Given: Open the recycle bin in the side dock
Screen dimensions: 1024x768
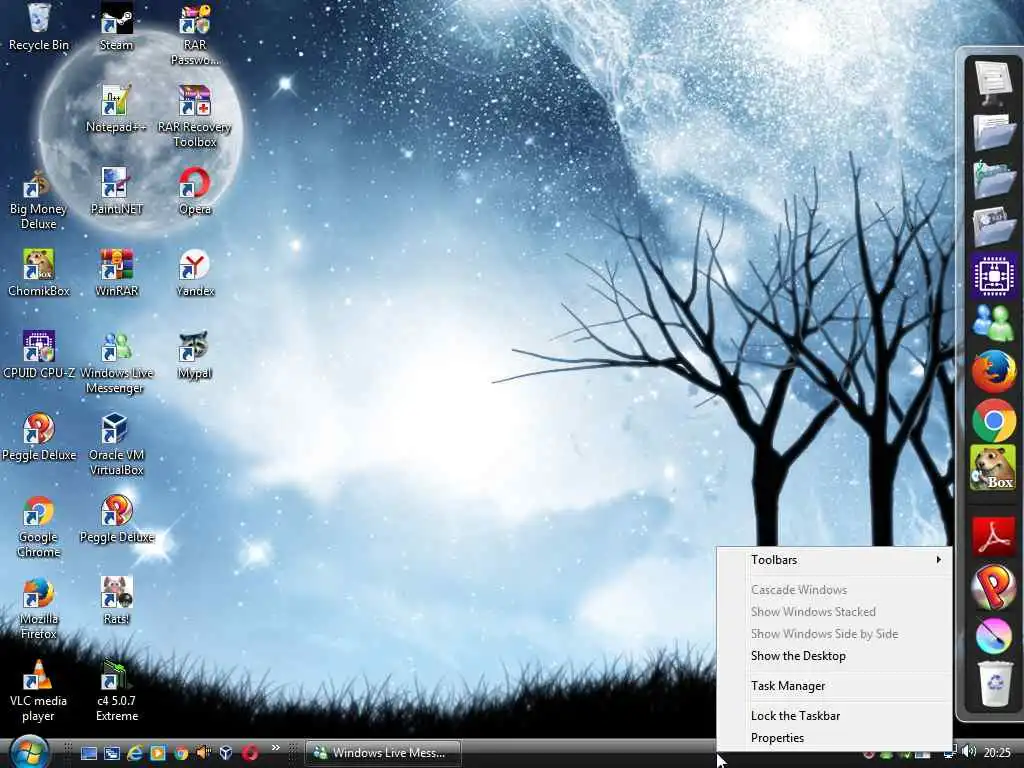Looking at the screenshot, I should [x=993, y=684].
